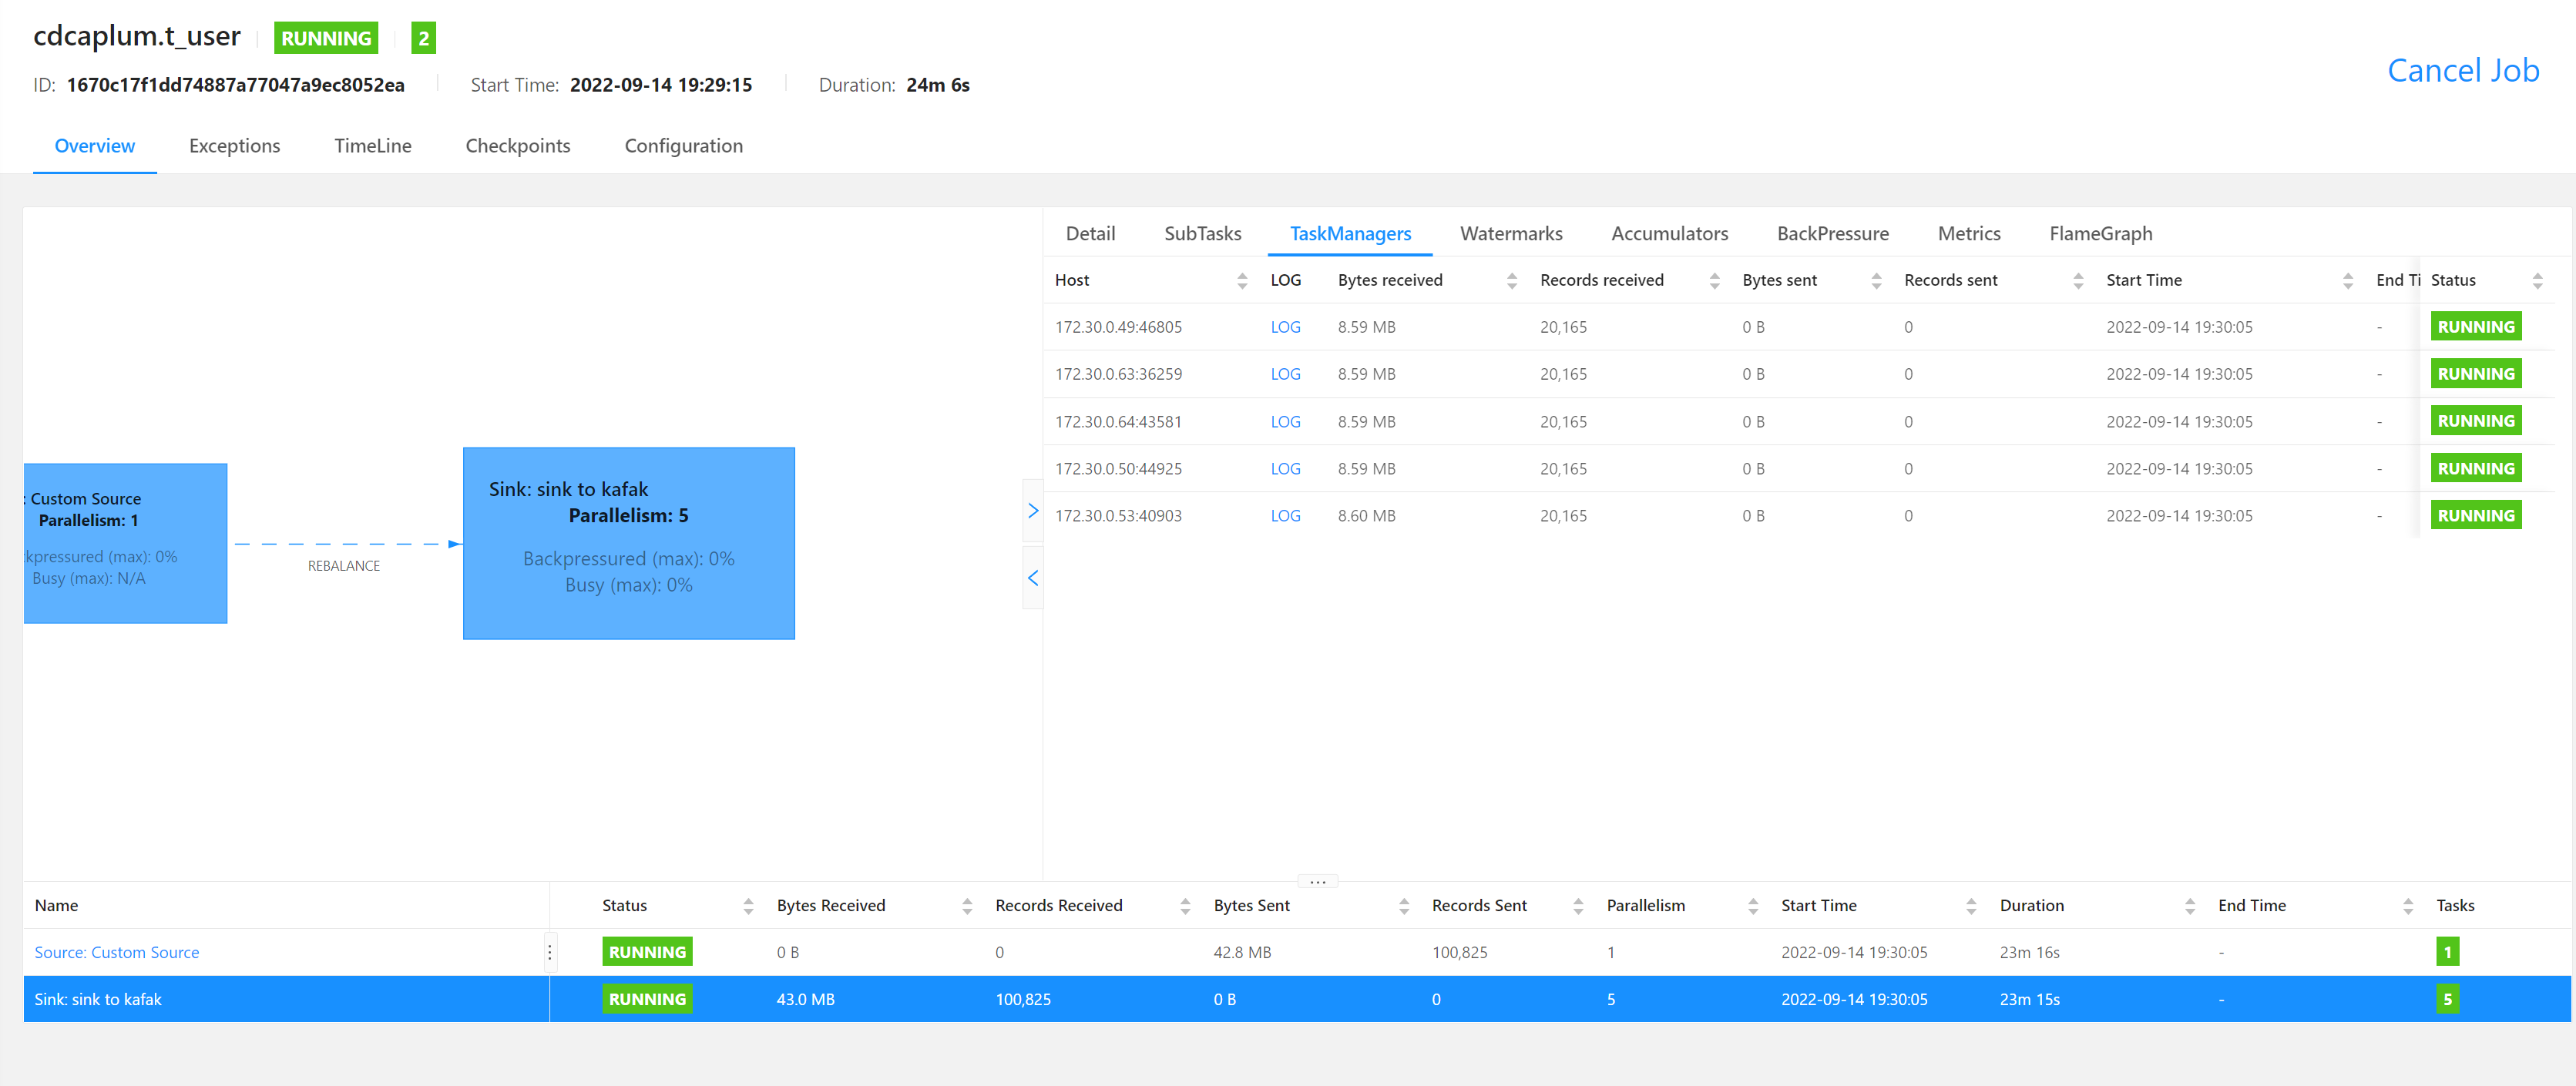Click the REBALANCE edge label
This screenshot has height=1086, width=2576.
click(x=344, y=566)
